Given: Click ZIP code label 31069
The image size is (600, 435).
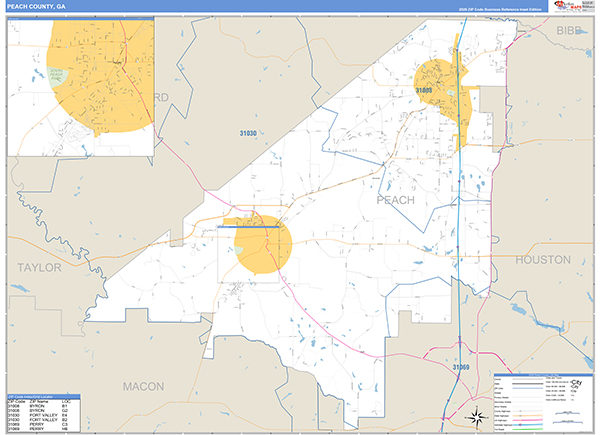Looking at the screenshot, I should (x=461, y=367).
